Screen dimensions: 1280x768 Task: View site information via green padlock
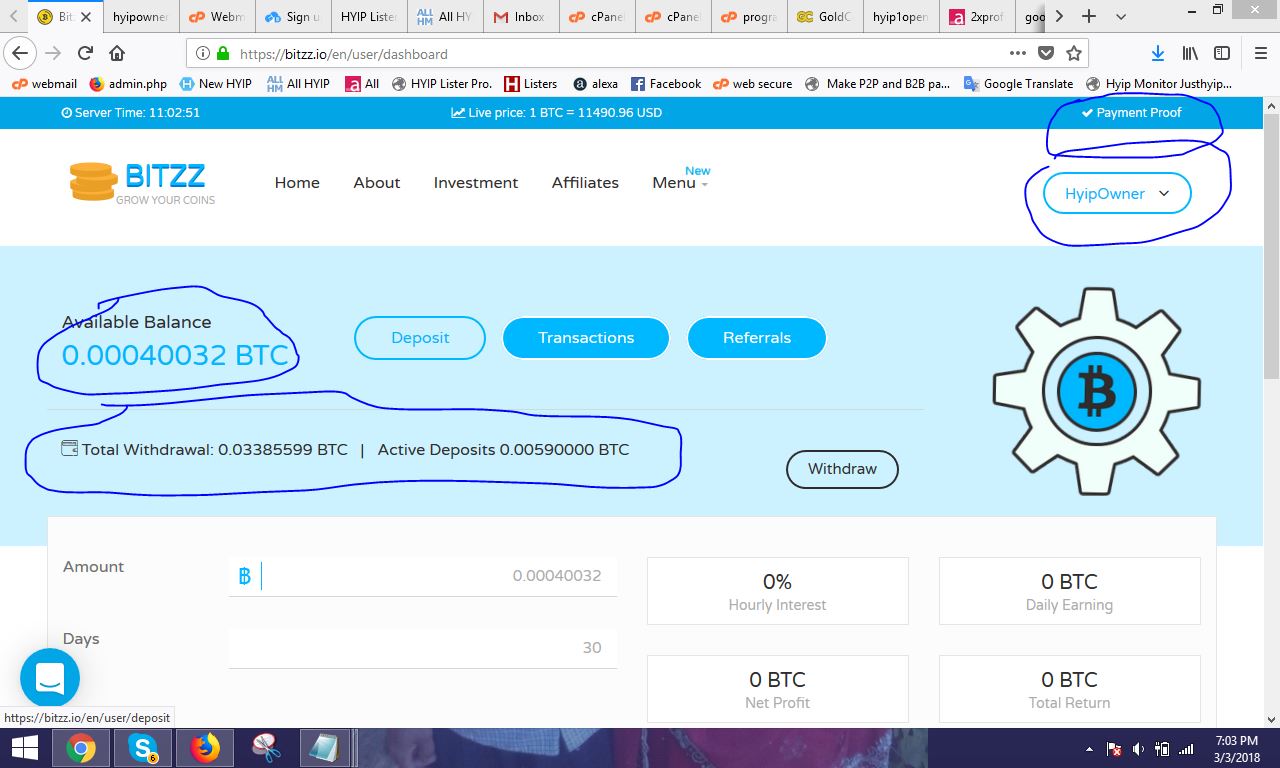pyautogui.click(x=222, y=53)
